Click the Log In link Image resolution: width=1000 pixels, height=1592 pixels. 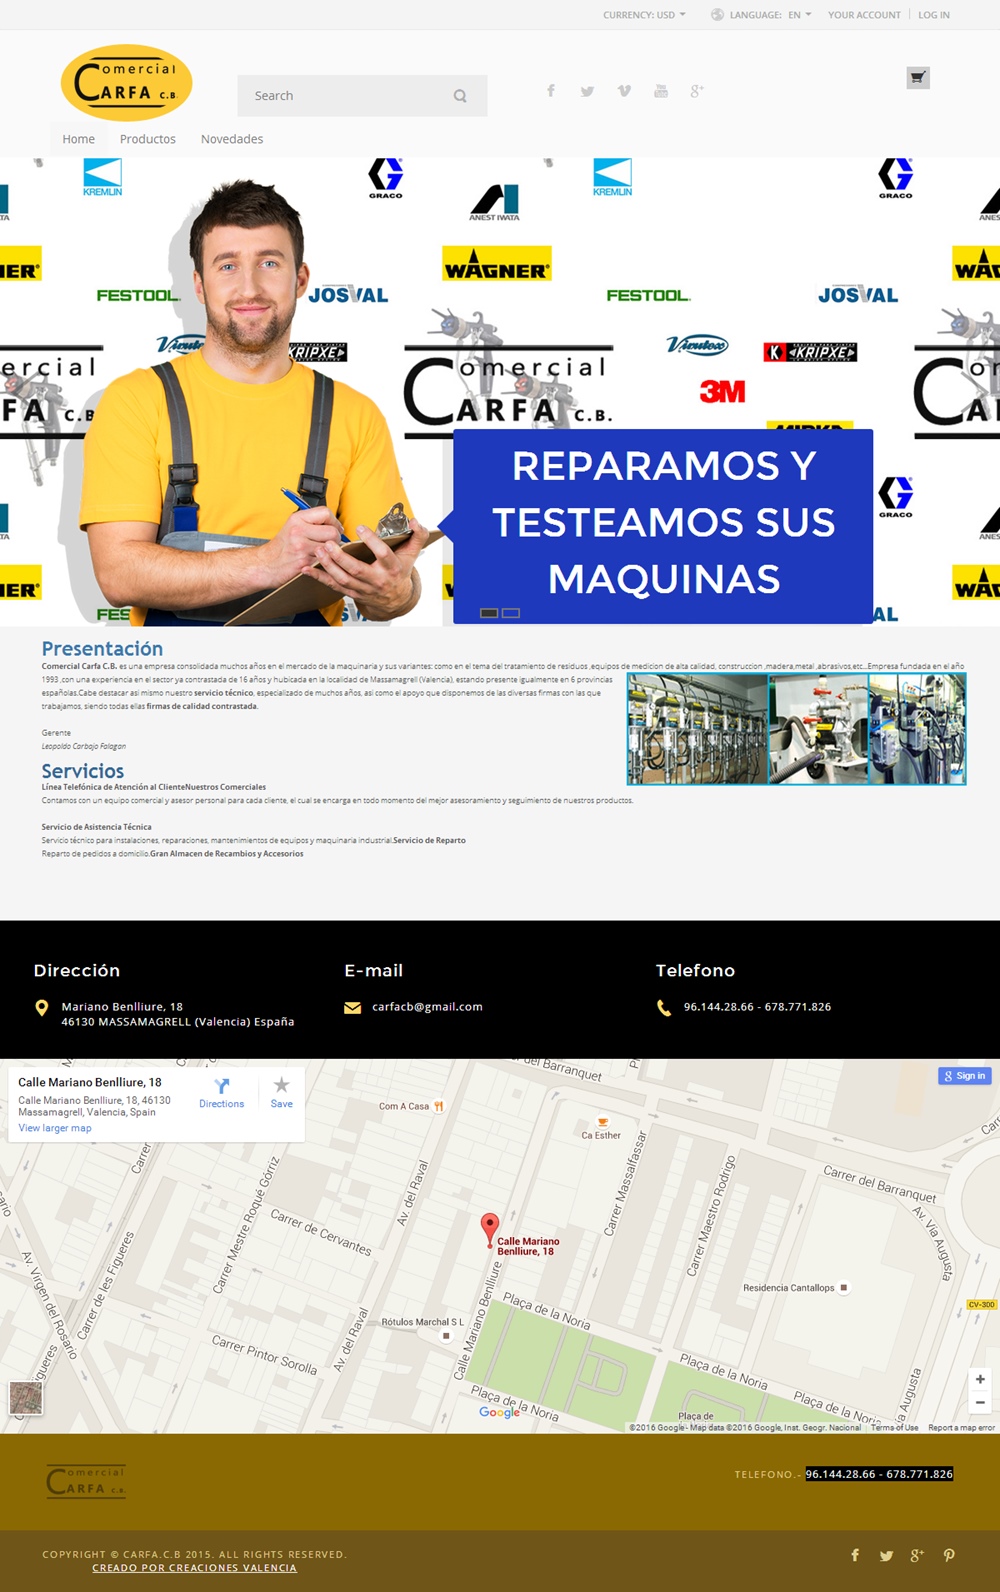point(934,15)
